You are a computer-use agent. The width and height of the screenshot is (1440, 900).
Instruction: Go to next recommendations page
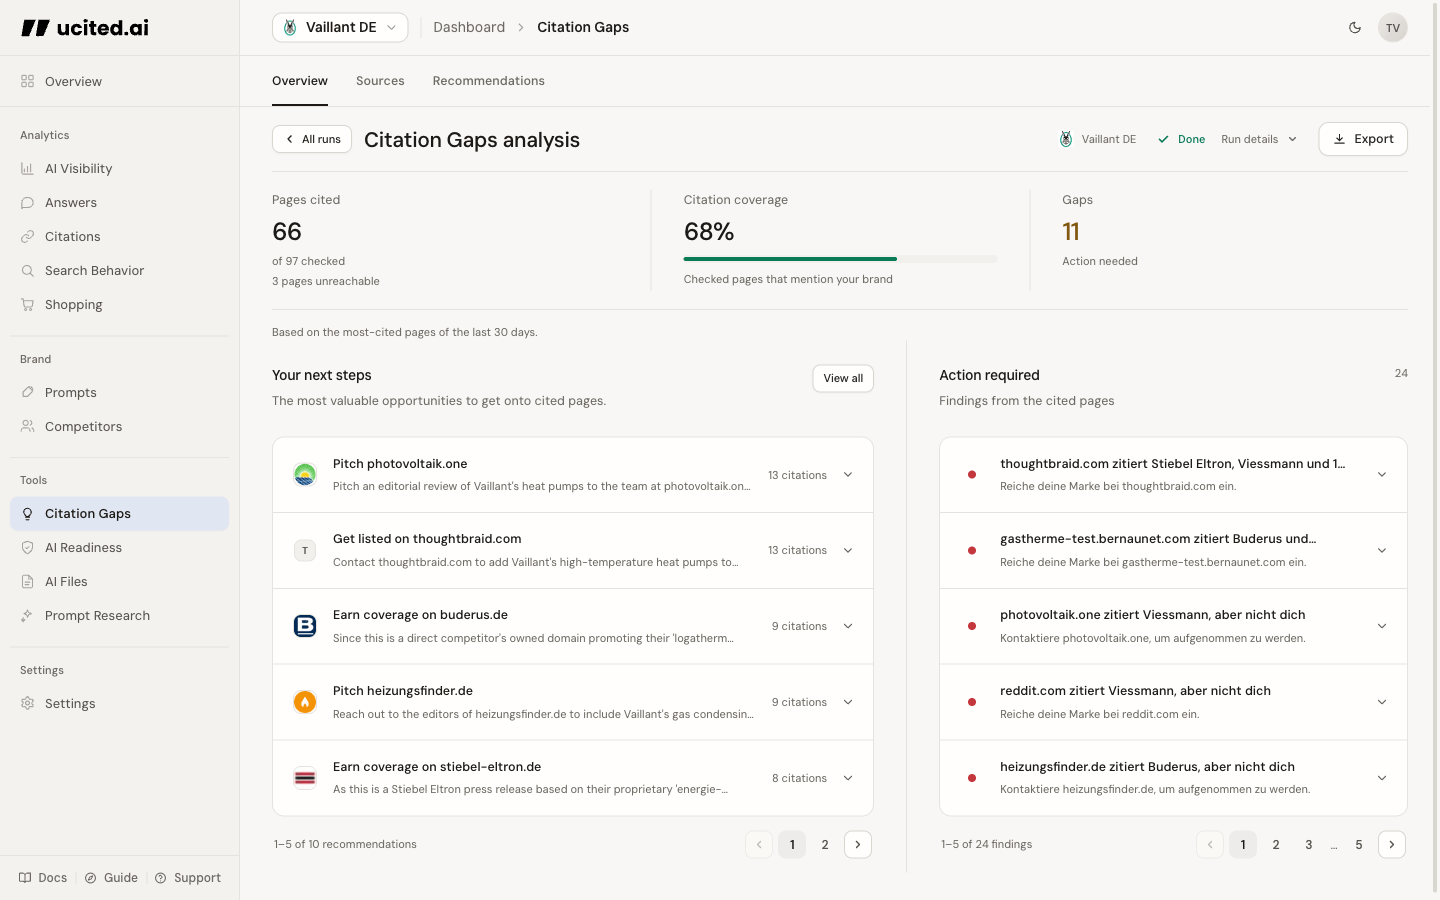[858, 845]
